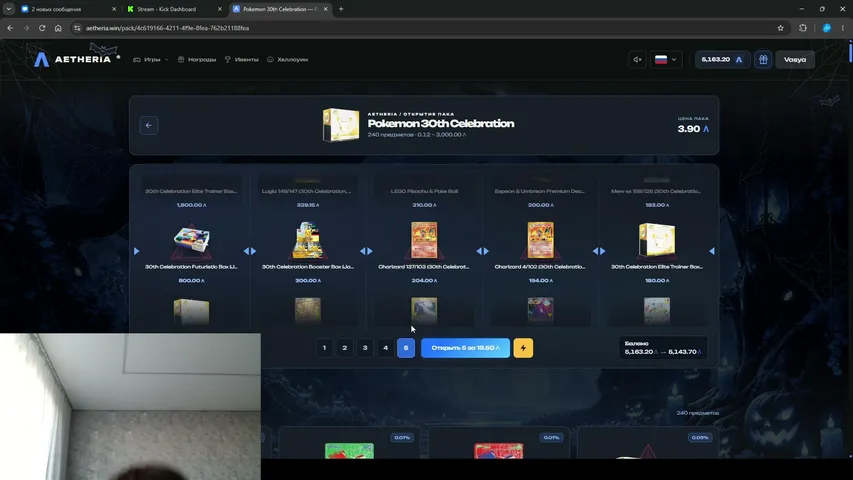
Task: Select pack quantity 4
Action: pos(385,348)
